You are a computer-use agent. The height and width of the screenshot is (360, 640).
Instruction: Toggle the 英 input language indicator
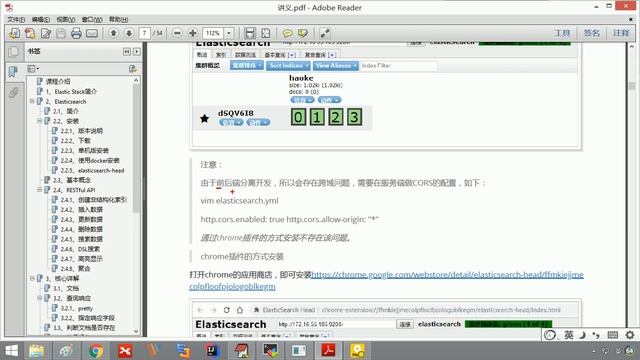(x=569, y=335)
